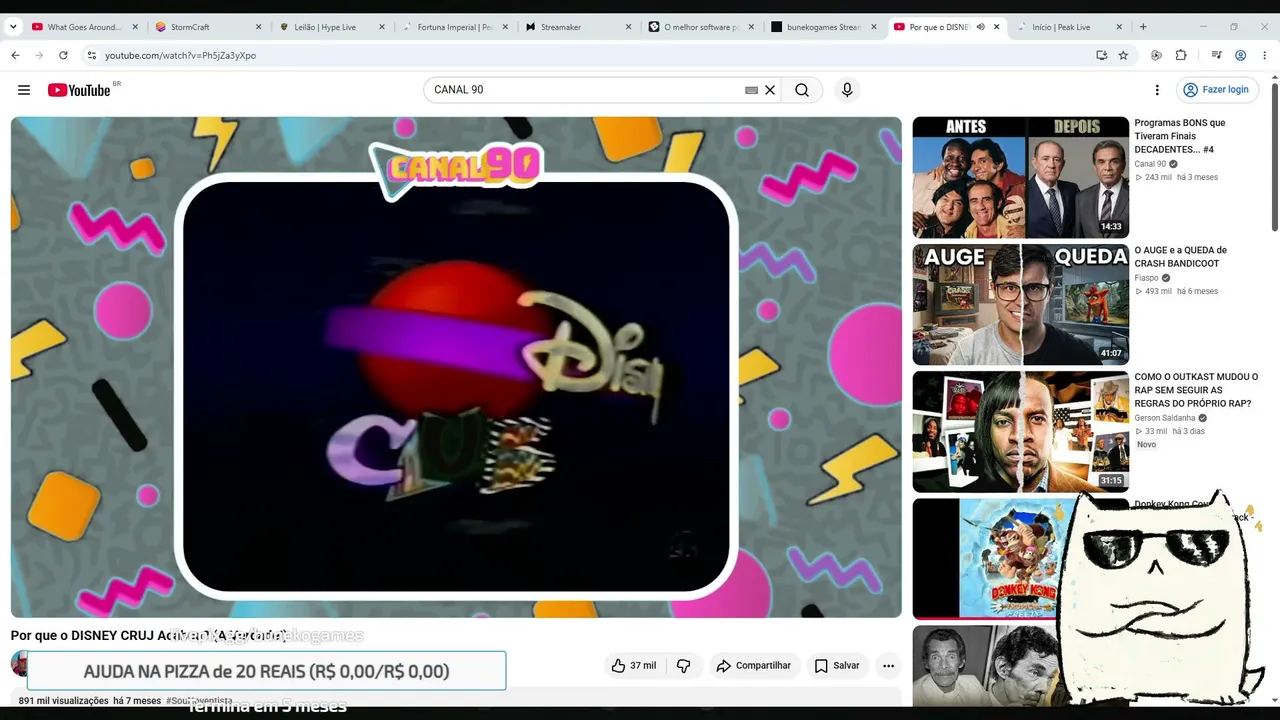
Task: Dislike the video with thumbs down
Action: click(684, 666)
